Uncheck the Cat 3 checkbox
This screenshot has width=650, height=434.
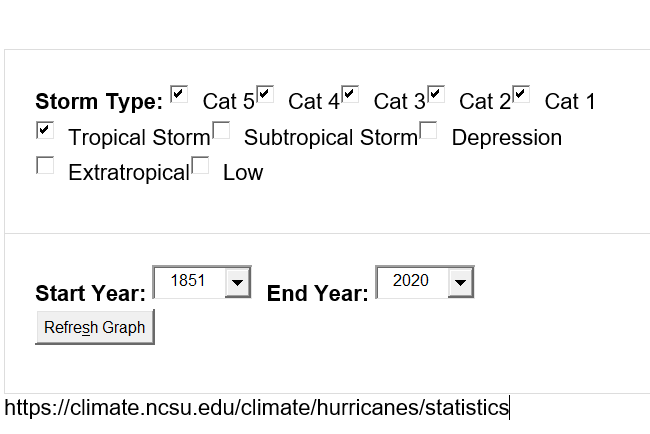pyautogui.click(x=350, y=94)
